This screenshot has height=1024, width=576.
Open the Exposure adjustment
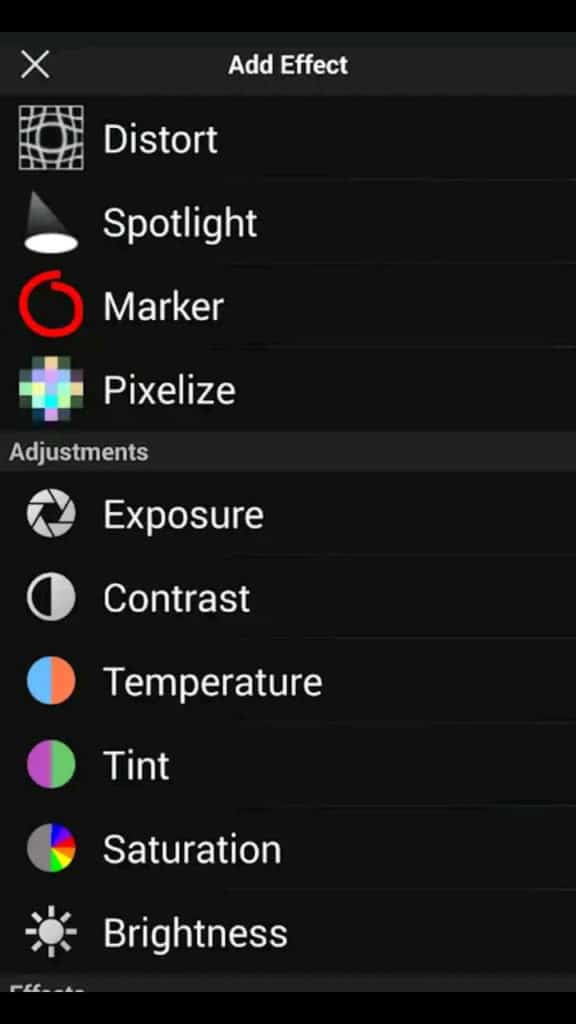[x=288, y=514]
